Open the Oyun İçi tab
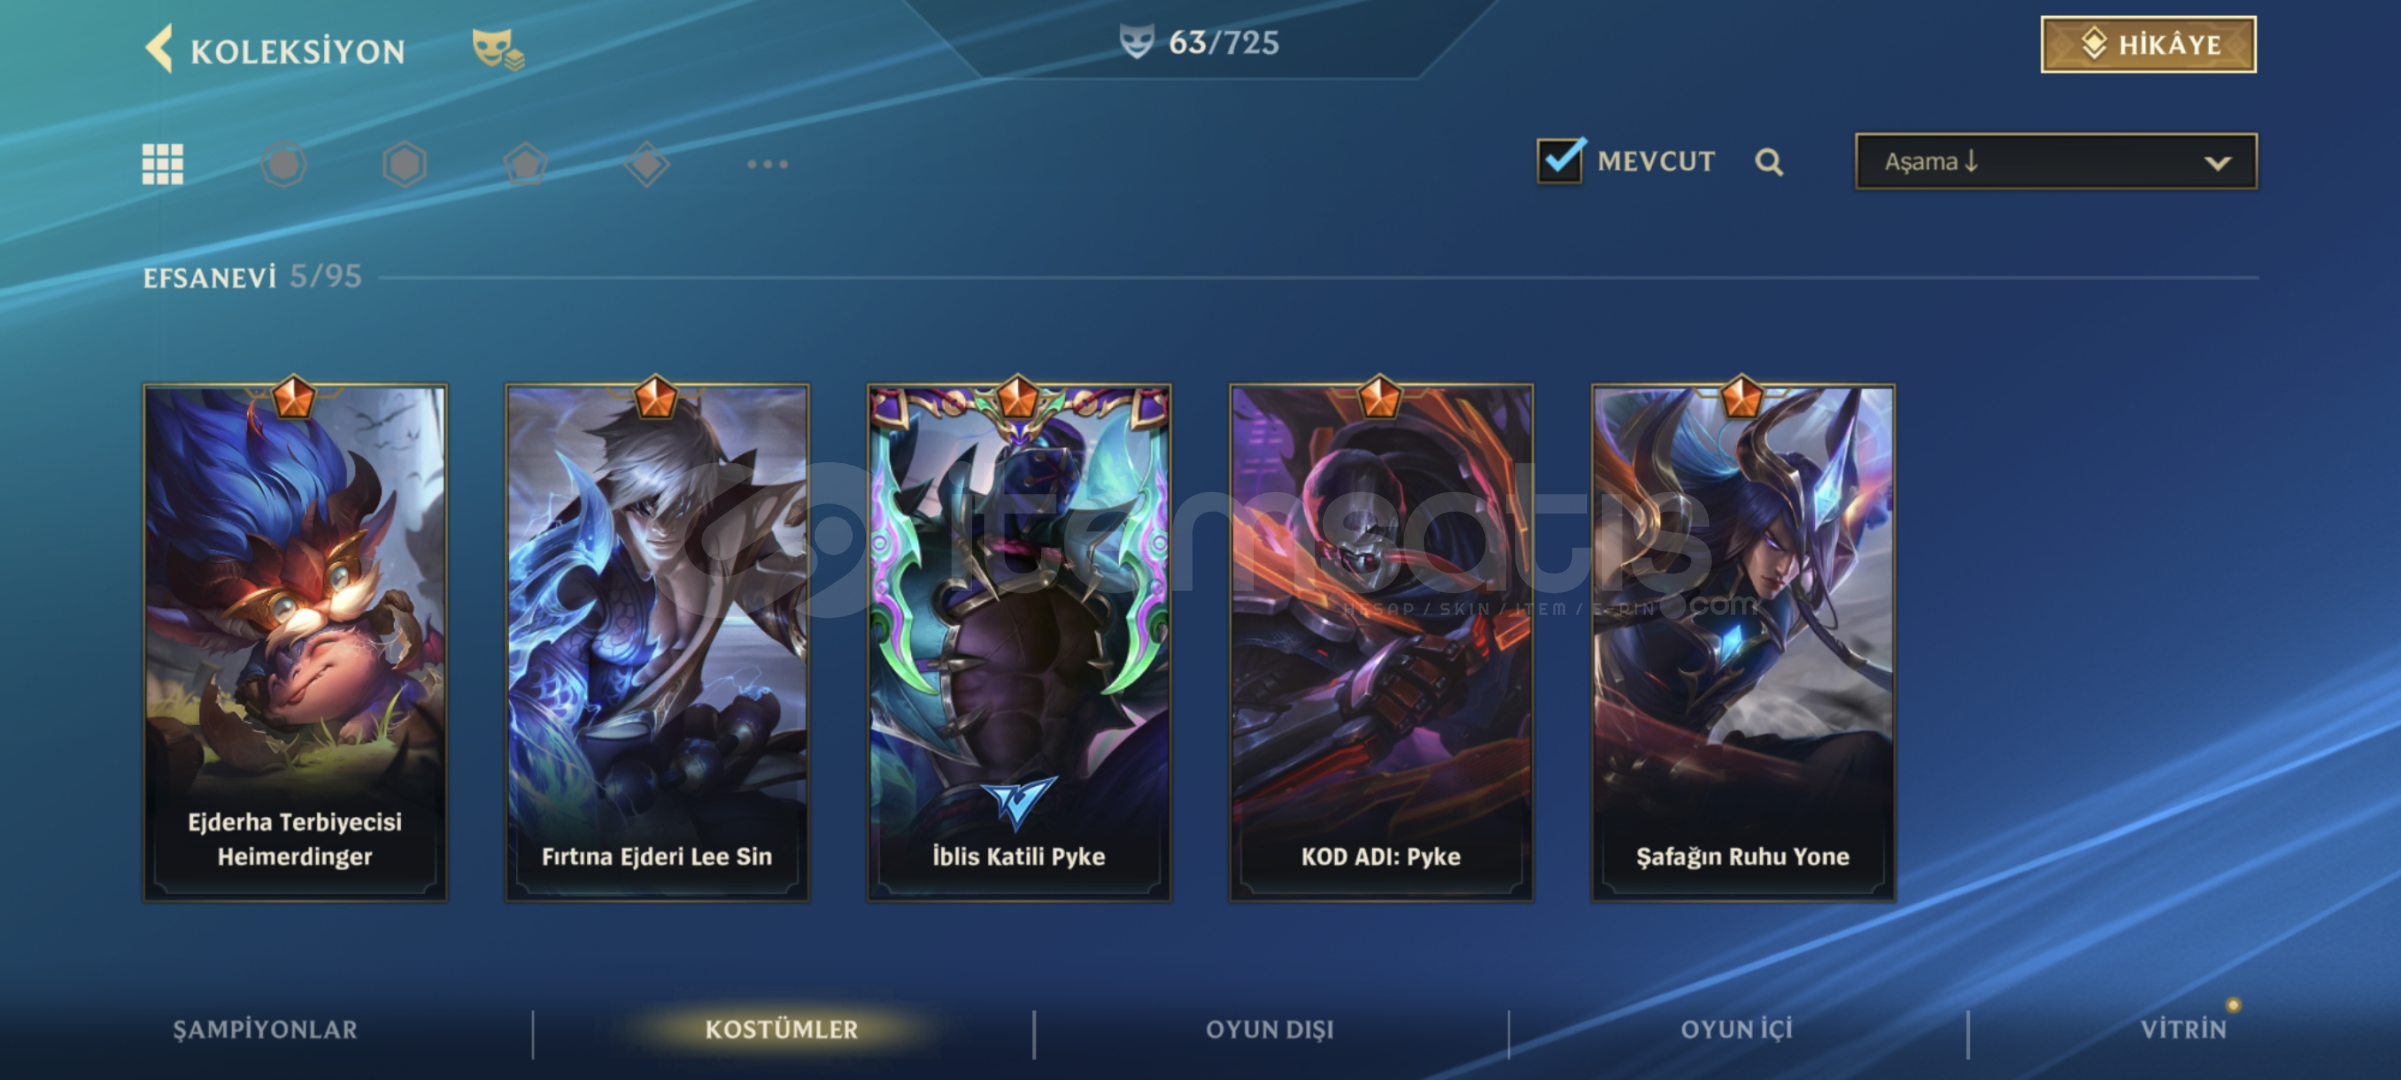 (x=1737, y=1030)
